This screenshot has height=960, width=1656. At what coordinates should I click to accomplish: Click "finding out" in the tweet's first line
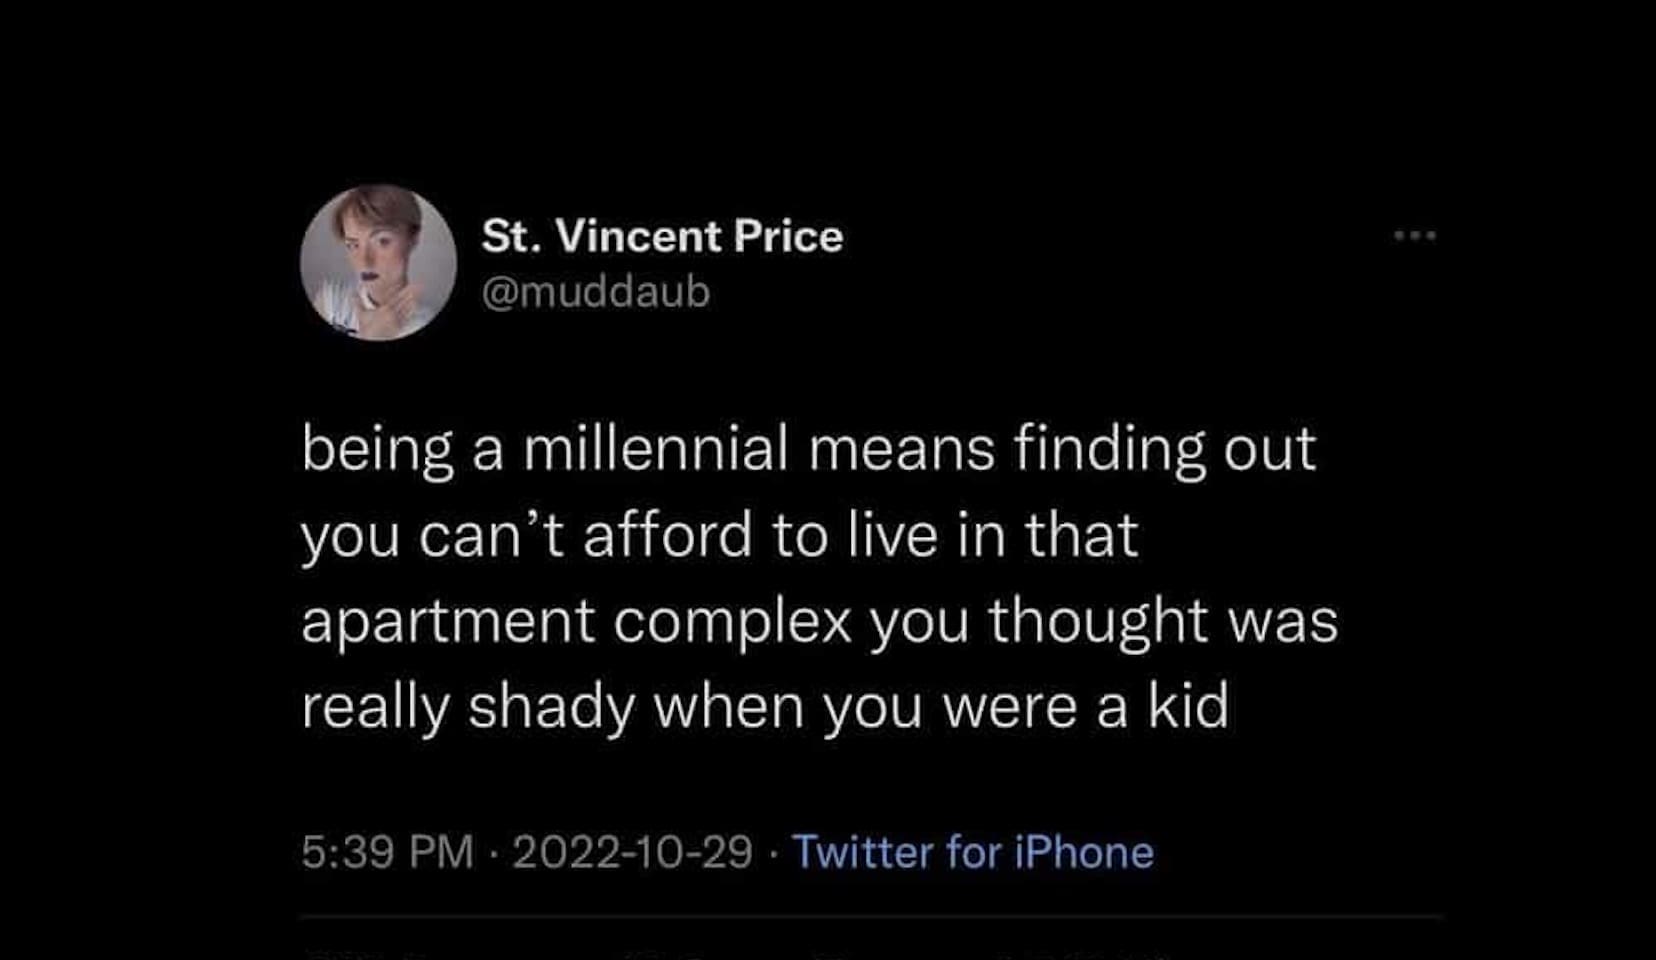[x=1164, y=448]
